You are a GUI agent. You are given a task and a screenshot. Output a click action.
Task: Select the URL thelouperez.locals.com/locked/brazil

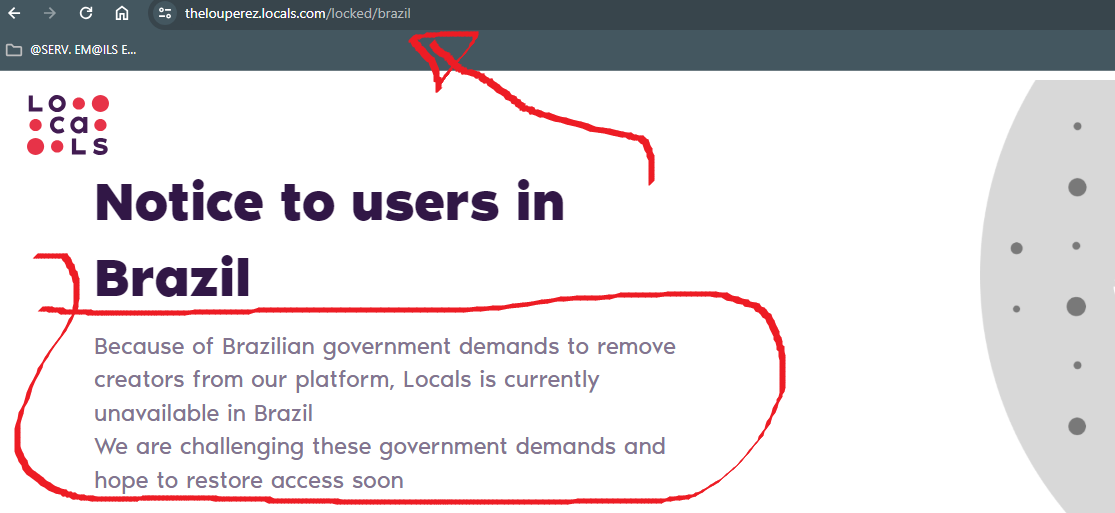pyautogui.click(x=297, y=14)
